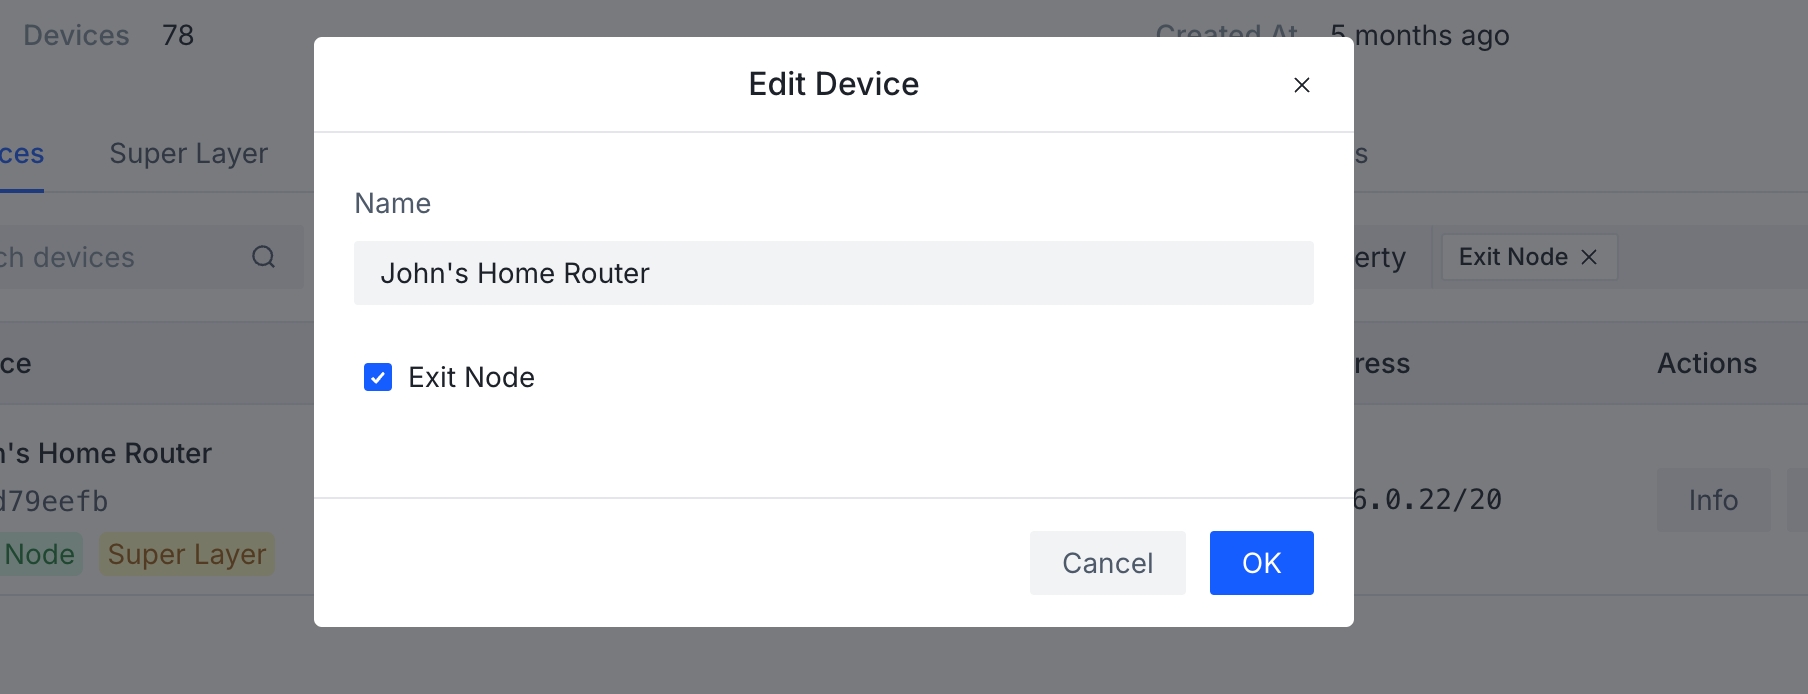Open Info for the device row

1713,500
